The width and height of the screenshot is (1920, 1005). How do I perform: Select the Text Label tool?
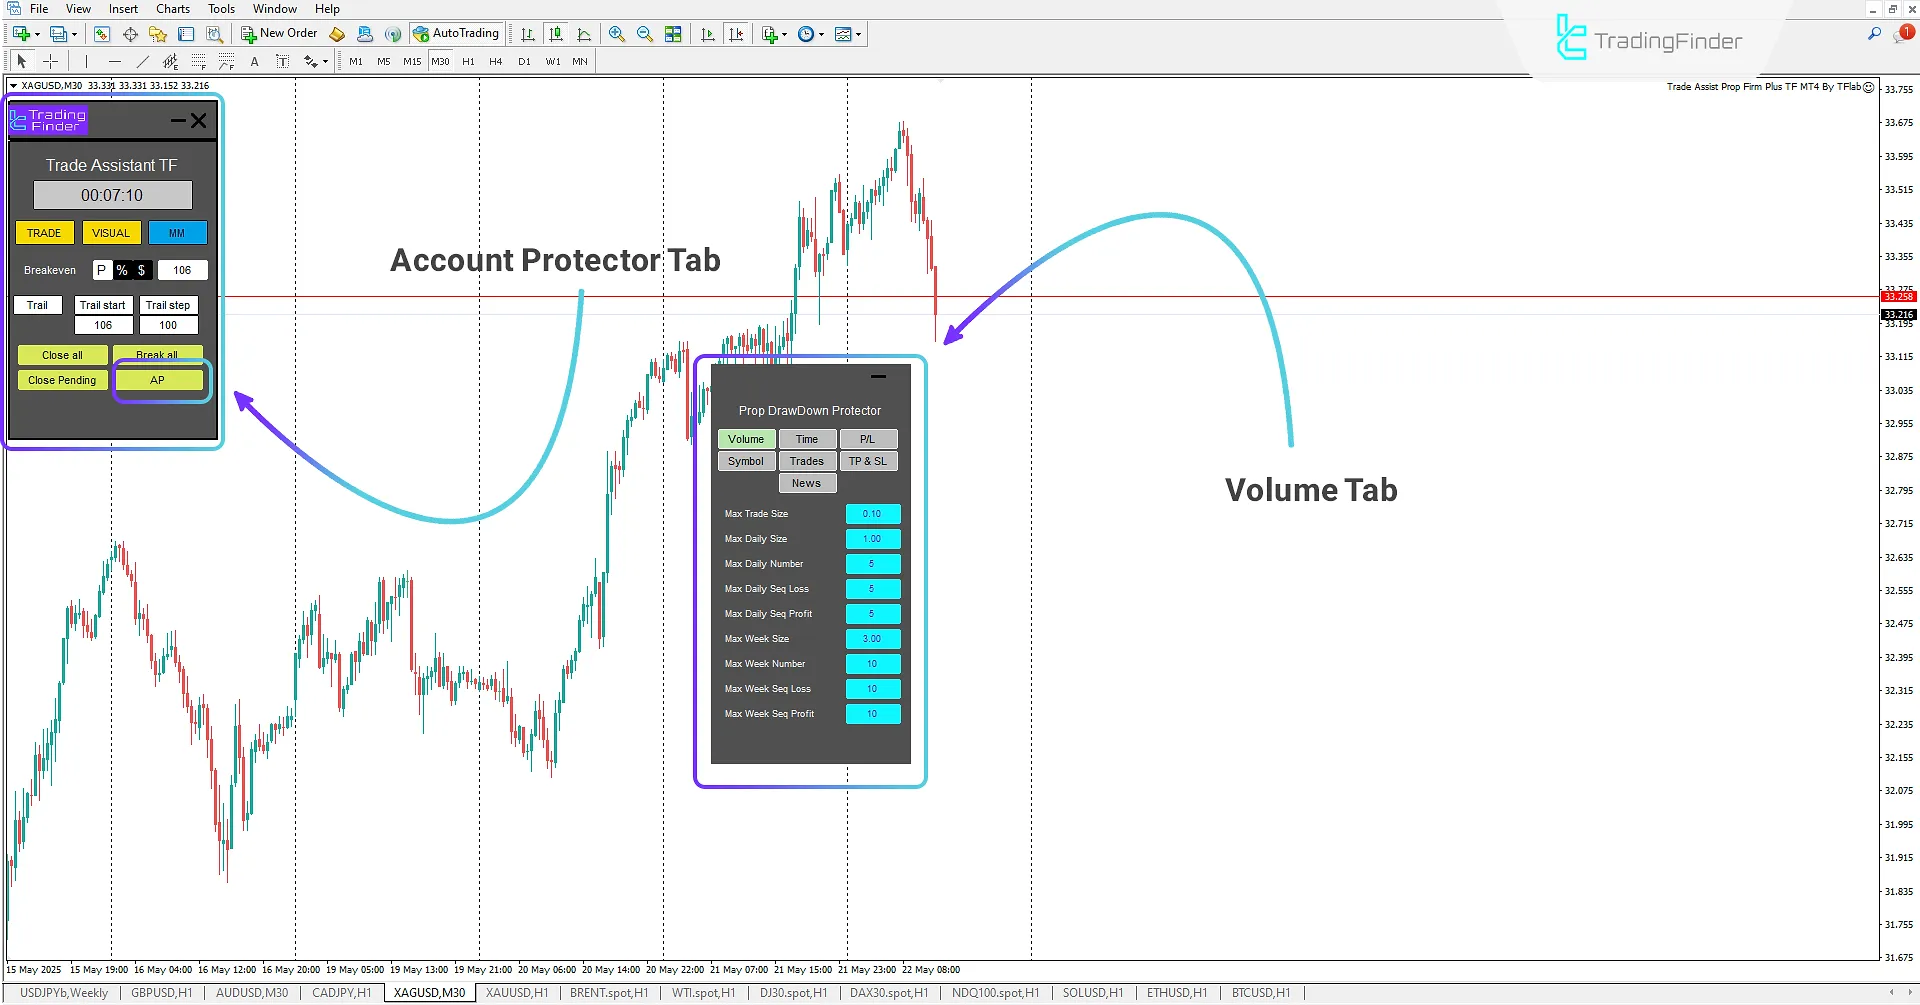click(x=283, y=61)
